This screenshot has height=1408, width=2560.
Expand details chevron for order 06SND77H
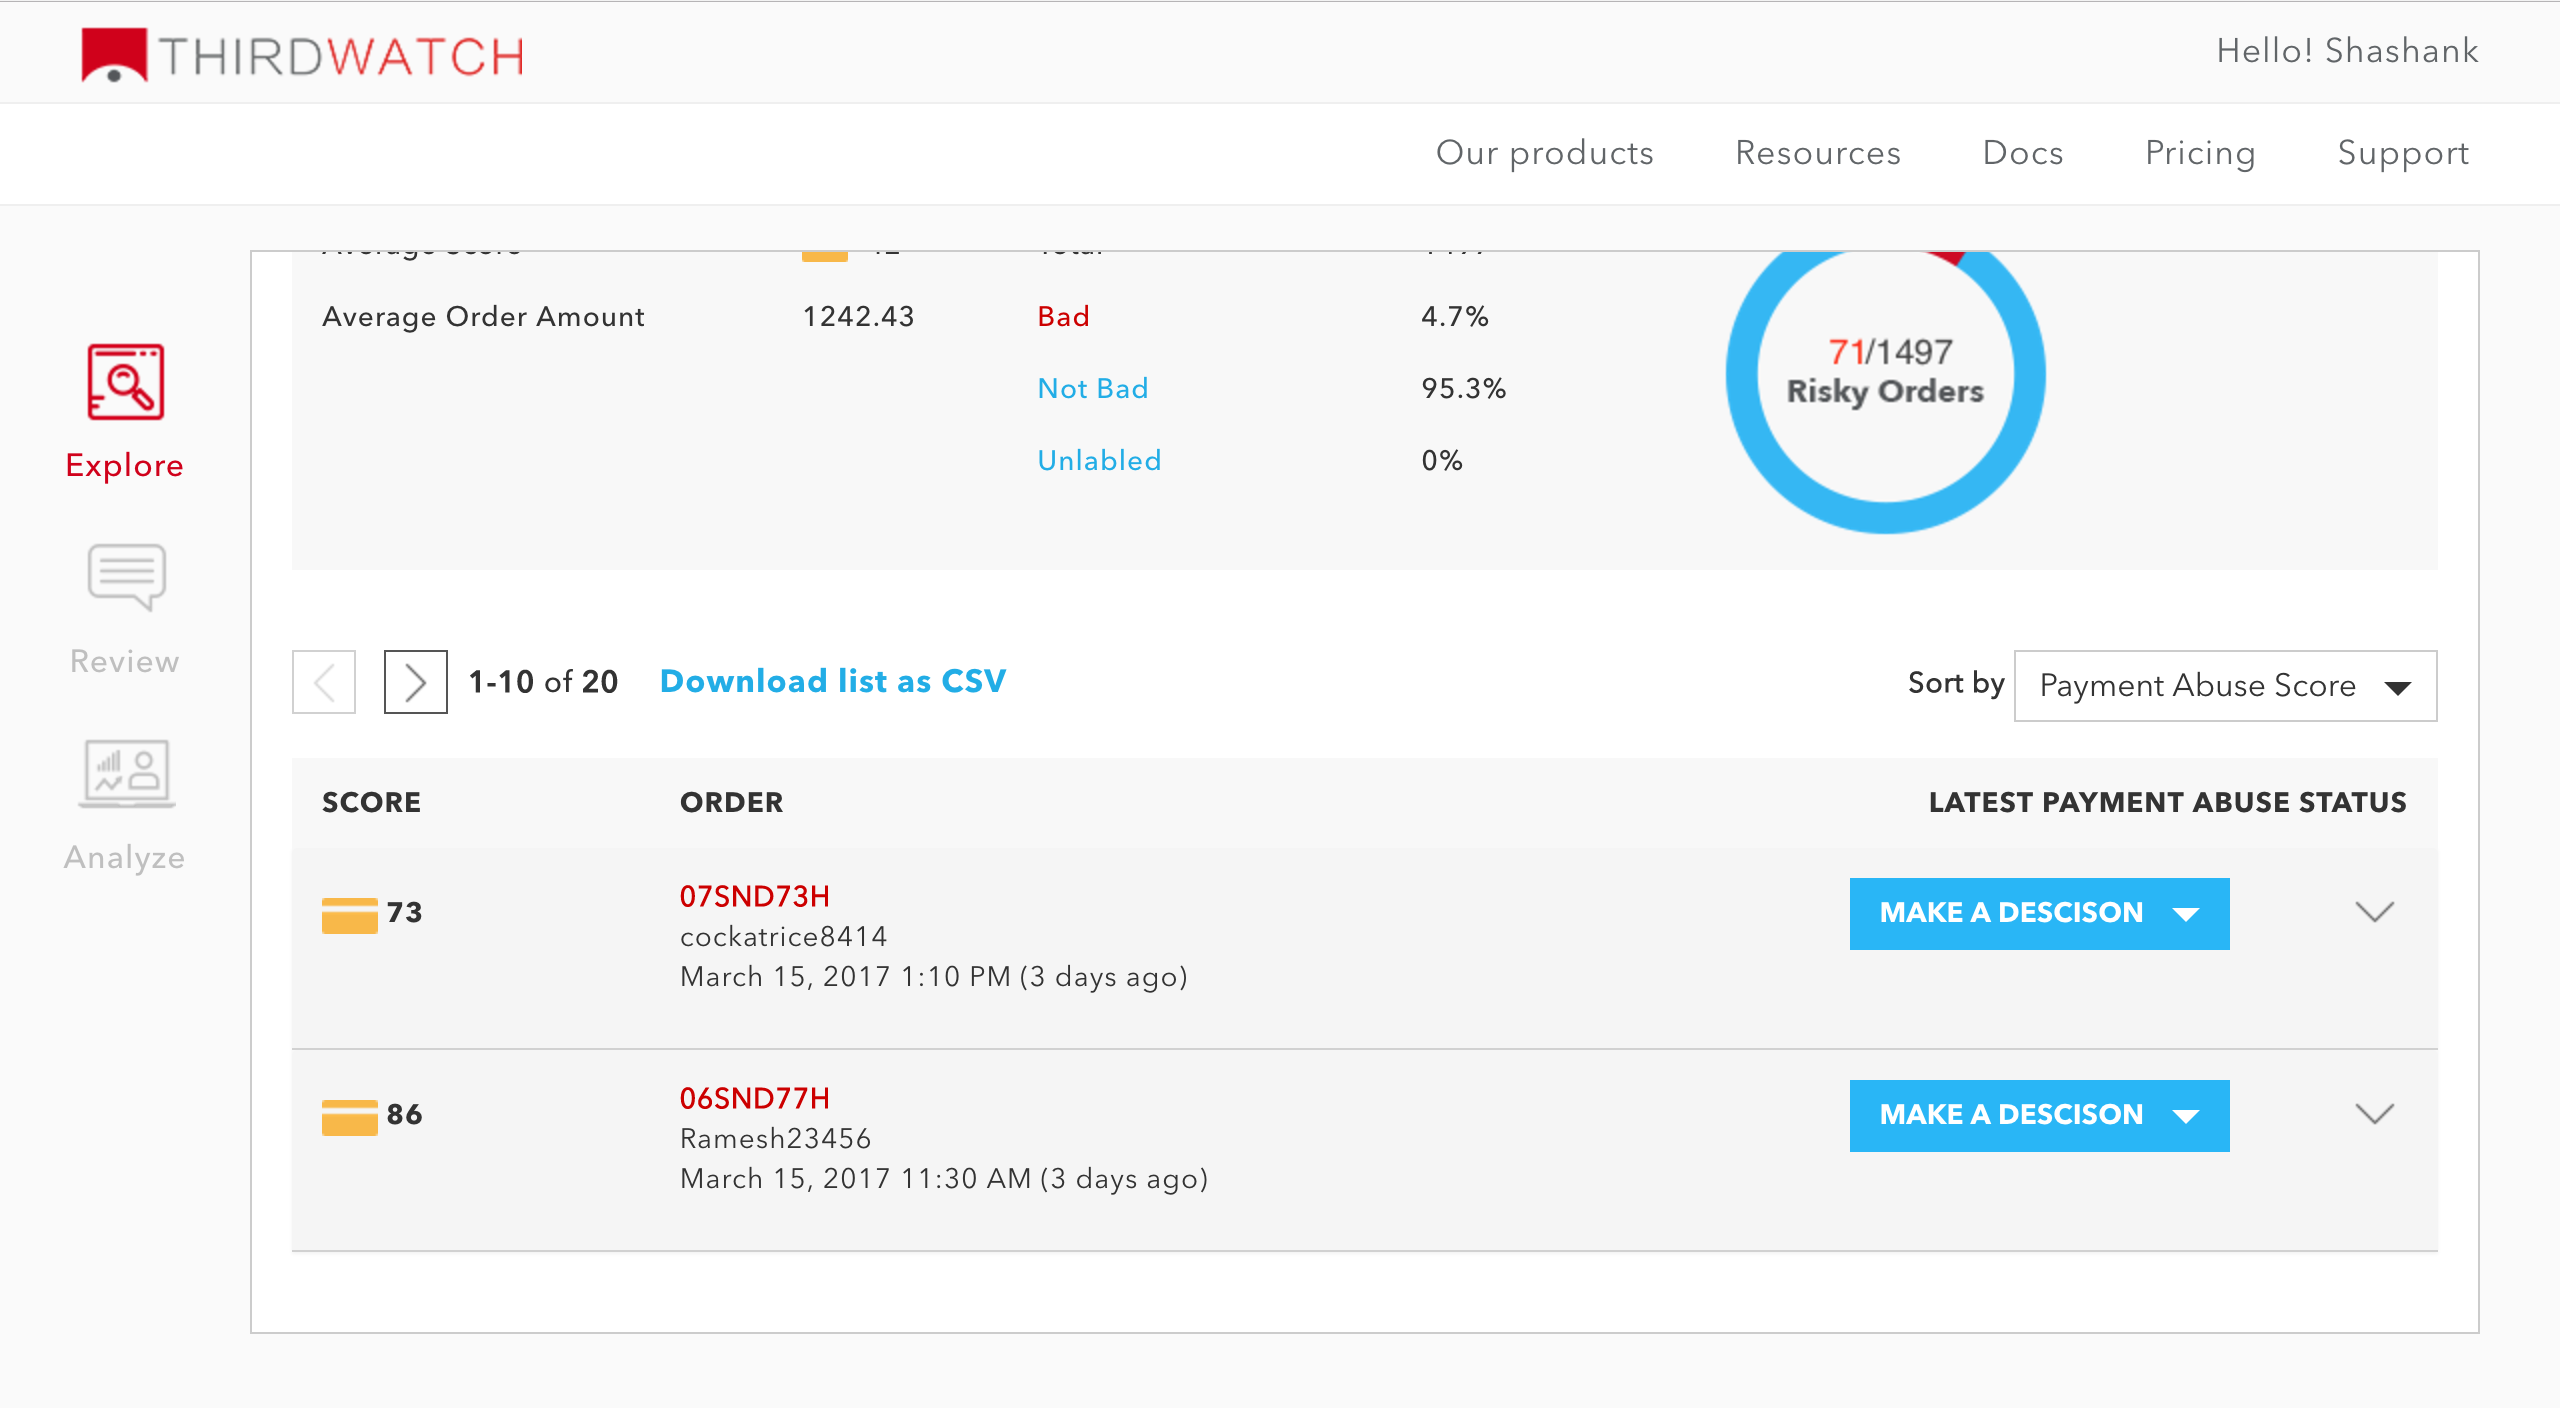tap(2374, 1114)
